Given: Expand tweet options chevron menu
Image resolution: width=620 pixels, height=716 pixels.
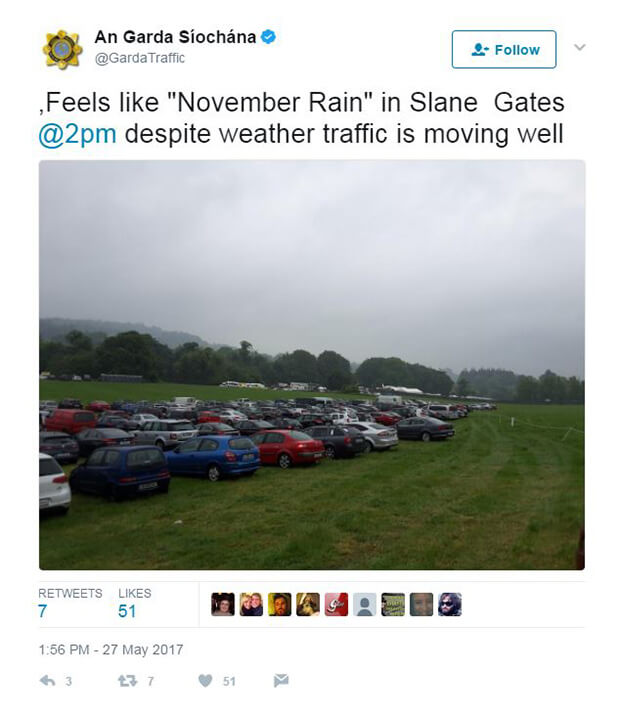Looking at the screenshot, I should coord(579,47).
